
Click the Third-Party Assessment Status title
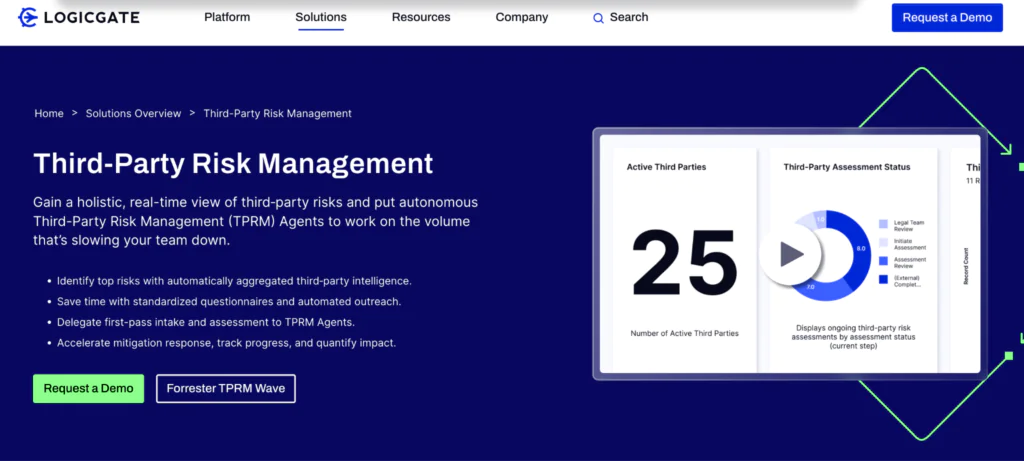coord(846,167)
